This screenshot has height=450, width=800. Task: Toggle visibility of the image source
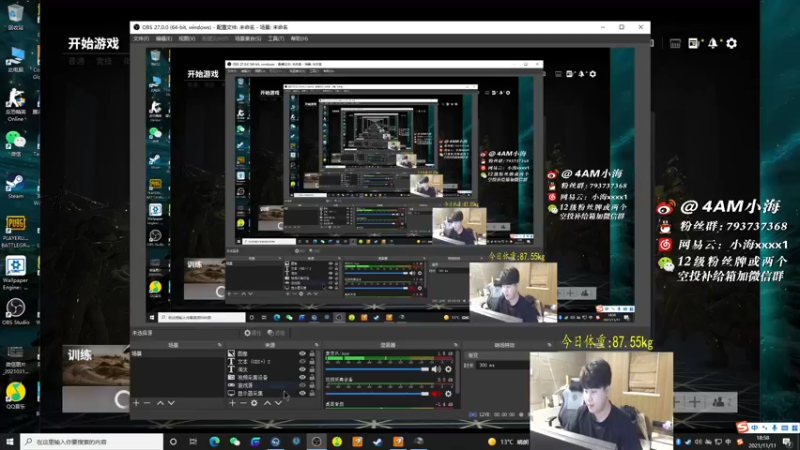pyautogui.click(x=303, y=354)
